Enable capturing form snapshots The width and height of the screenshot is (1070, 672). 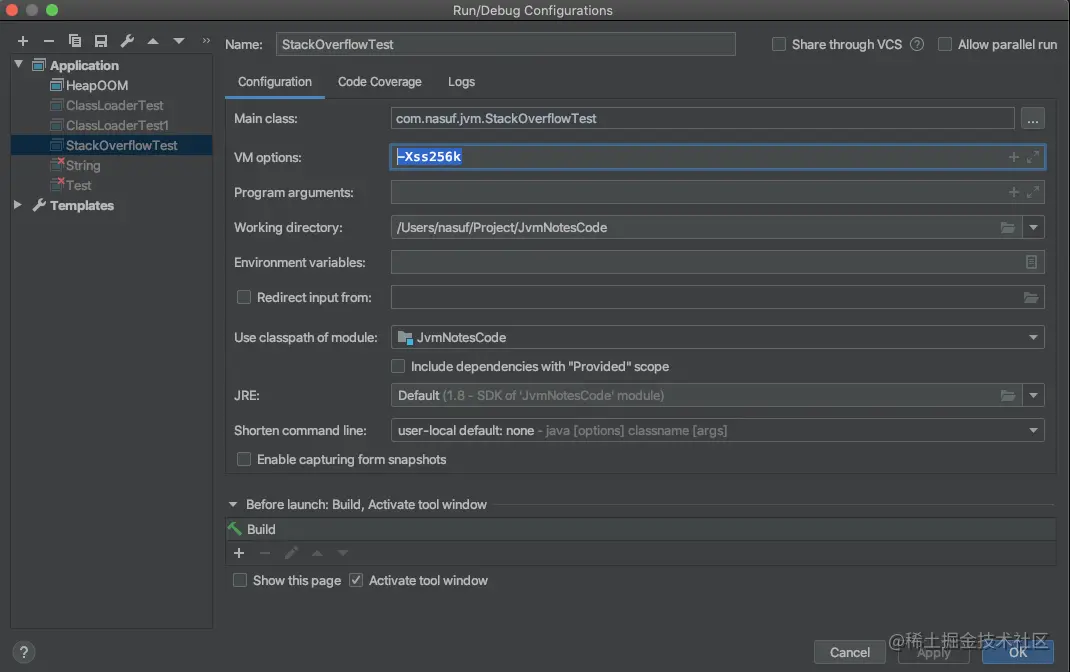coord(244,460)
